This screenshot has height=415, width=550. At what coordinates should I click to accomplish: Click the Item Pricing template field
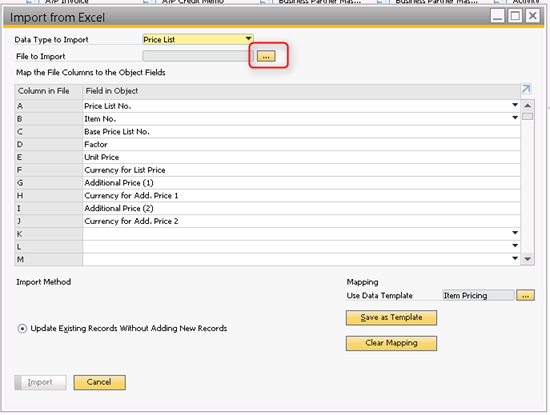click(478, 295)
